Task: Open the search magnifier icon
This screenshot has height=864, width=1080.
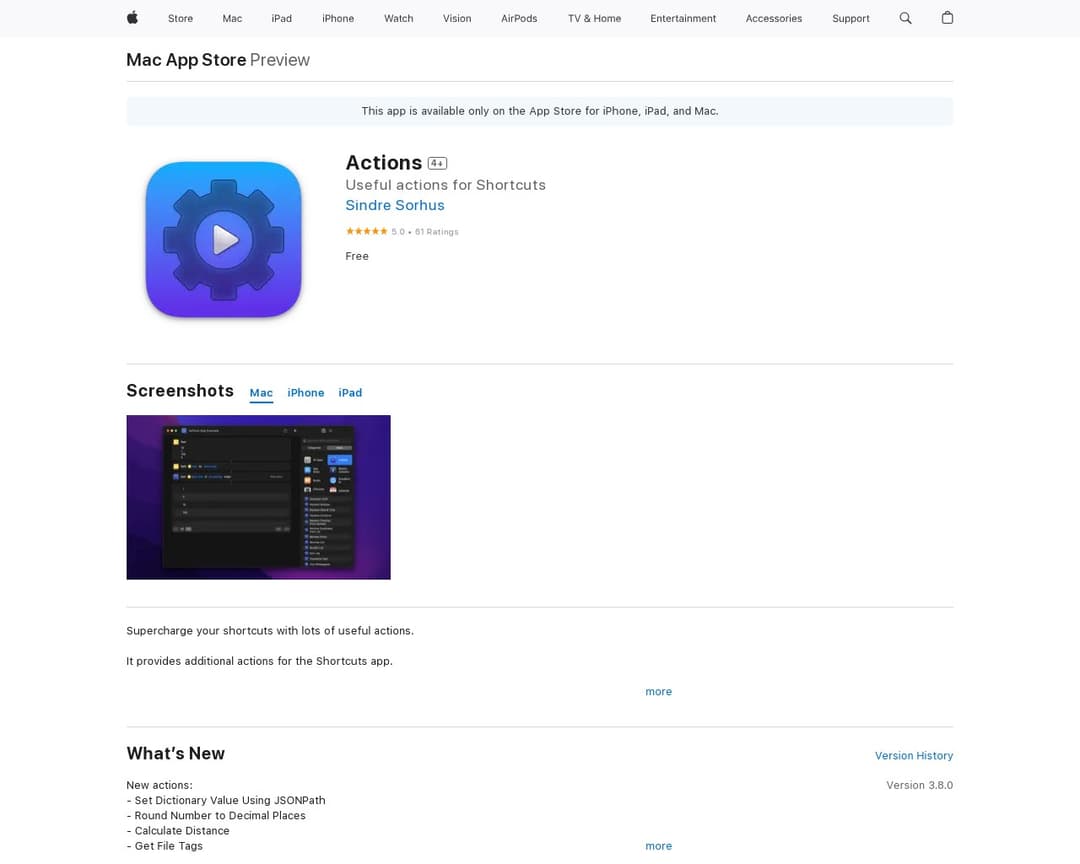Action: (x=905, y=18)
